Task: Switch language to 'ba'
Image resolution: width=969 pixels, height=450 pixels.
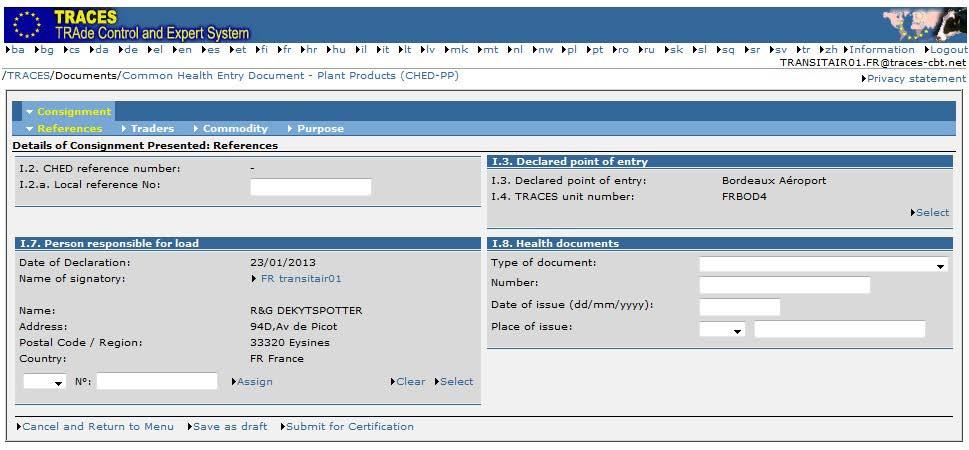Action: (15, 50)
